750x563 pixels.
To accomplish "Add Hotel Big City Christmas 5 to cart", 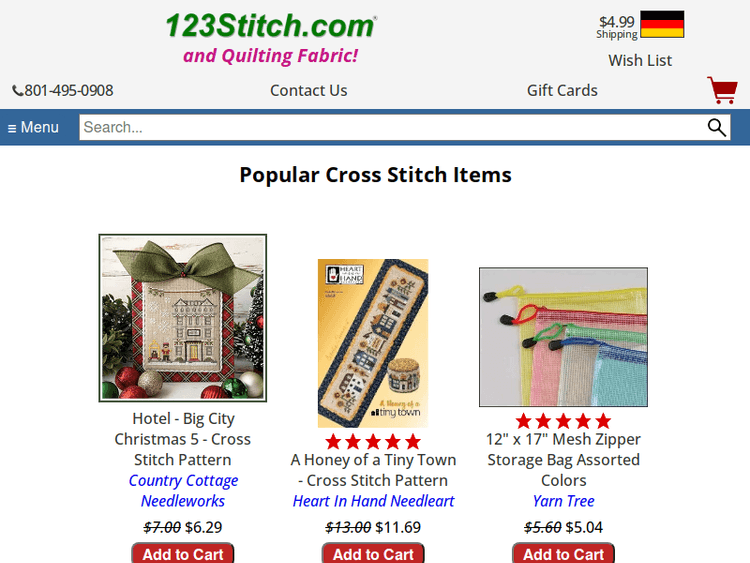I will [183, 553].
